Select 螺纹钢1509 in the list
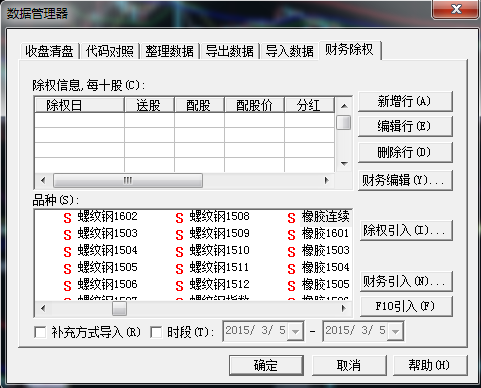The width and height of the screenshot is (481, 388). [x=219, y=233]
